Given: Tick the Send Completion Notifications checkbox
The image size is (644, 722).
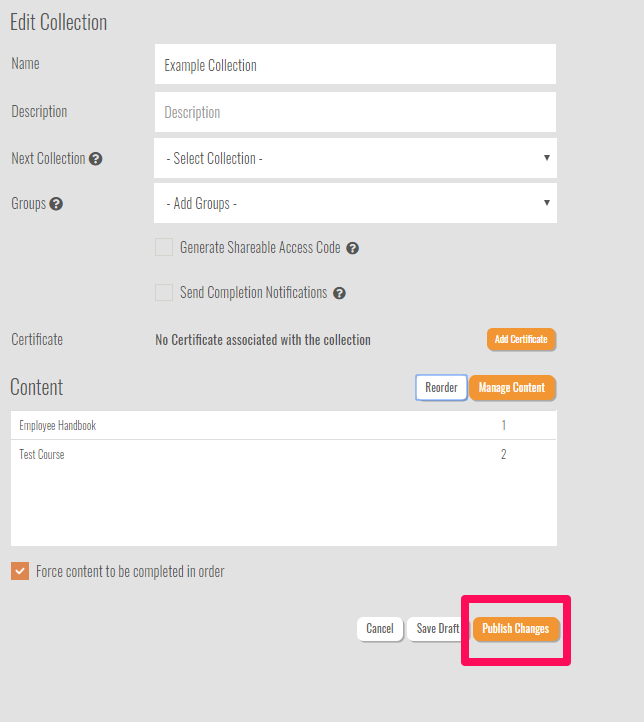Looking at the screenshot, I should point(164,293).
